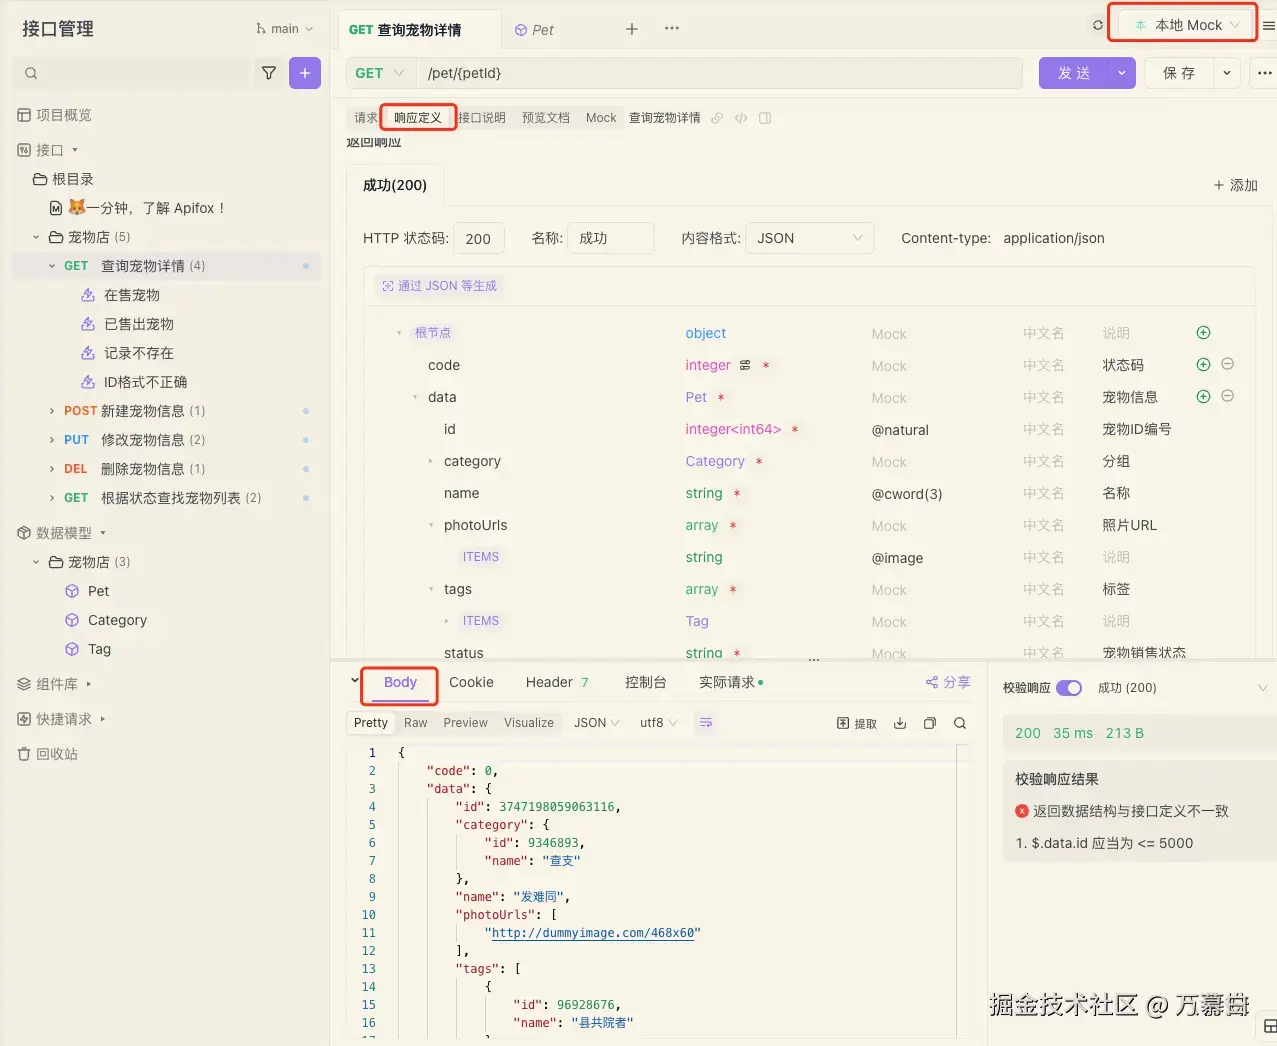Click the dummyimage.com URL link

[x=593, y=933]
